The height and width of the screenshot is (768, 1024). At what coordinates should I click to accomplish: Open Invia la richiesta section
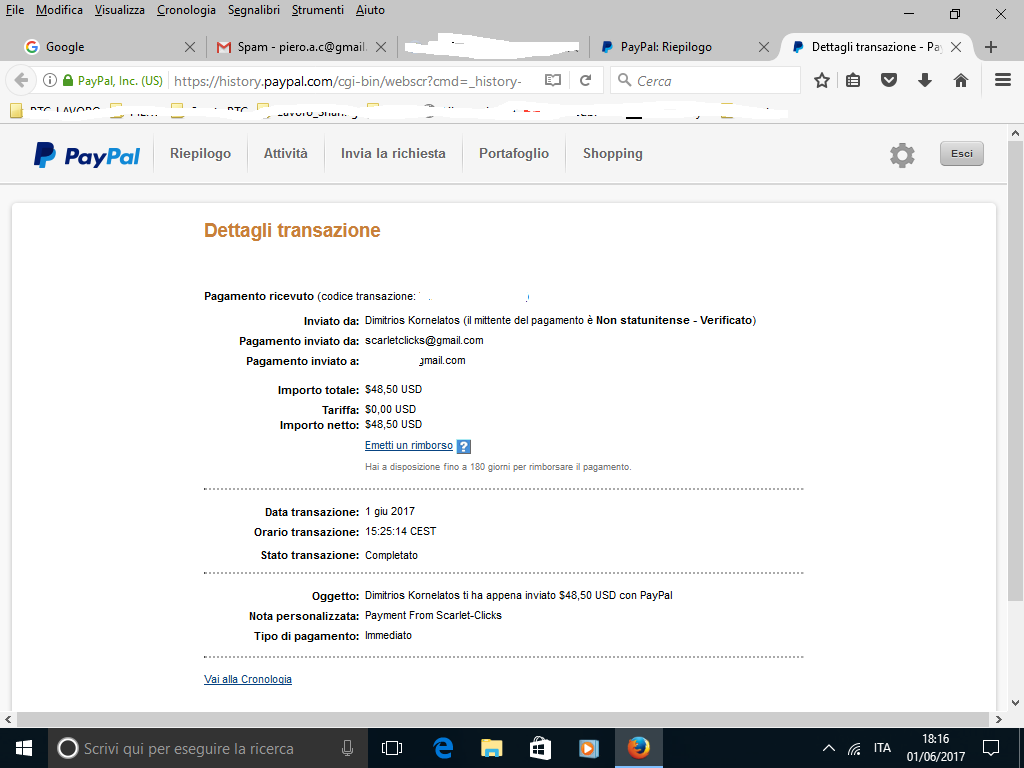pyautogui.click(x=393, y=153)
